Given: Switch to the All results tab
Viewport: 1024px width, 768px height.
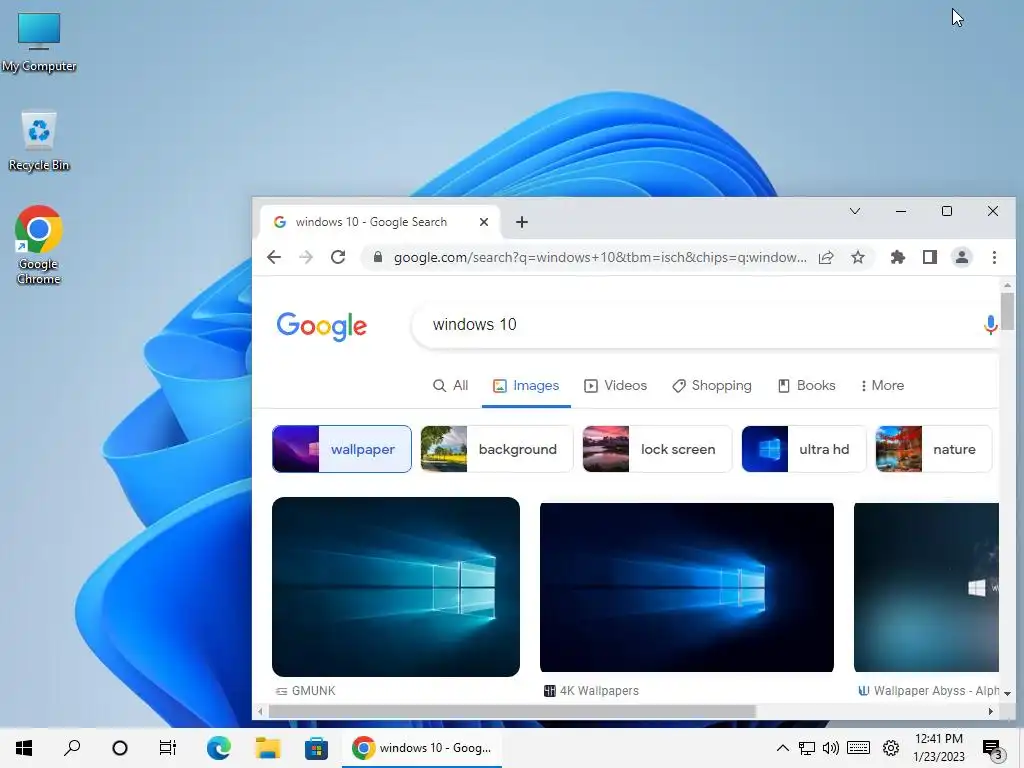Looking at the screenshot, I should tap(451, 385).
